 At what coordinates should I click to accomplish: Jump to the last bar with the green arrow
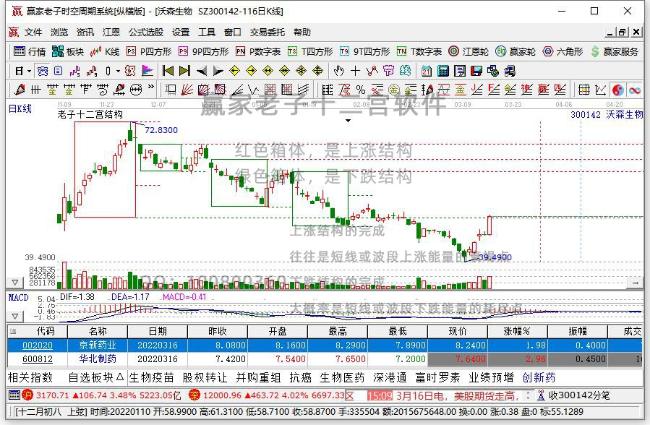click(184, 71)
